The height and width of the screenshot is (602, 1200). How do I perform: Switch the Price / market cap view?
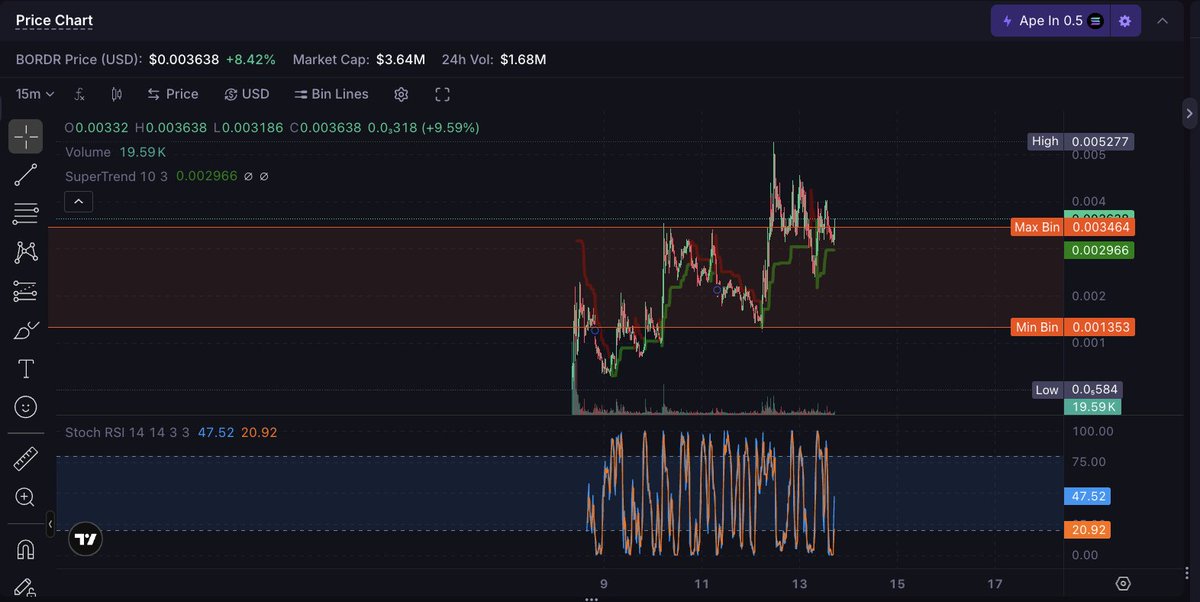[x=172, y=94]
